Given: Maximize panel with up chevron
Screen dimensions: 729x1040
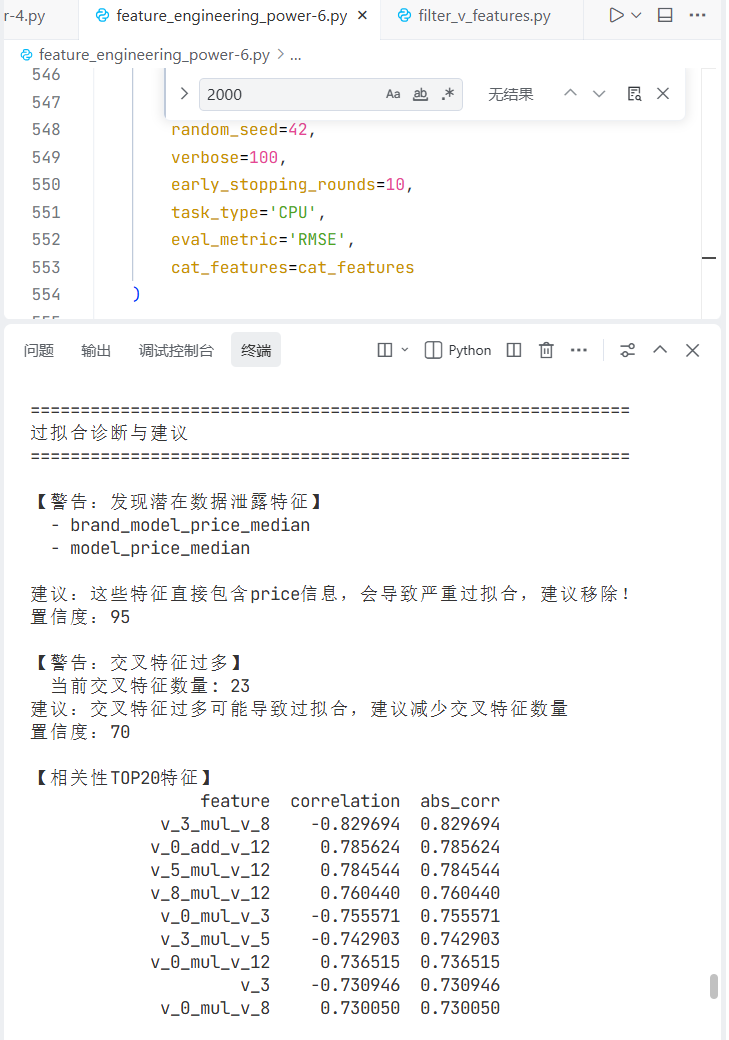Looking at the screenshot, I should [x=660, y=350].
